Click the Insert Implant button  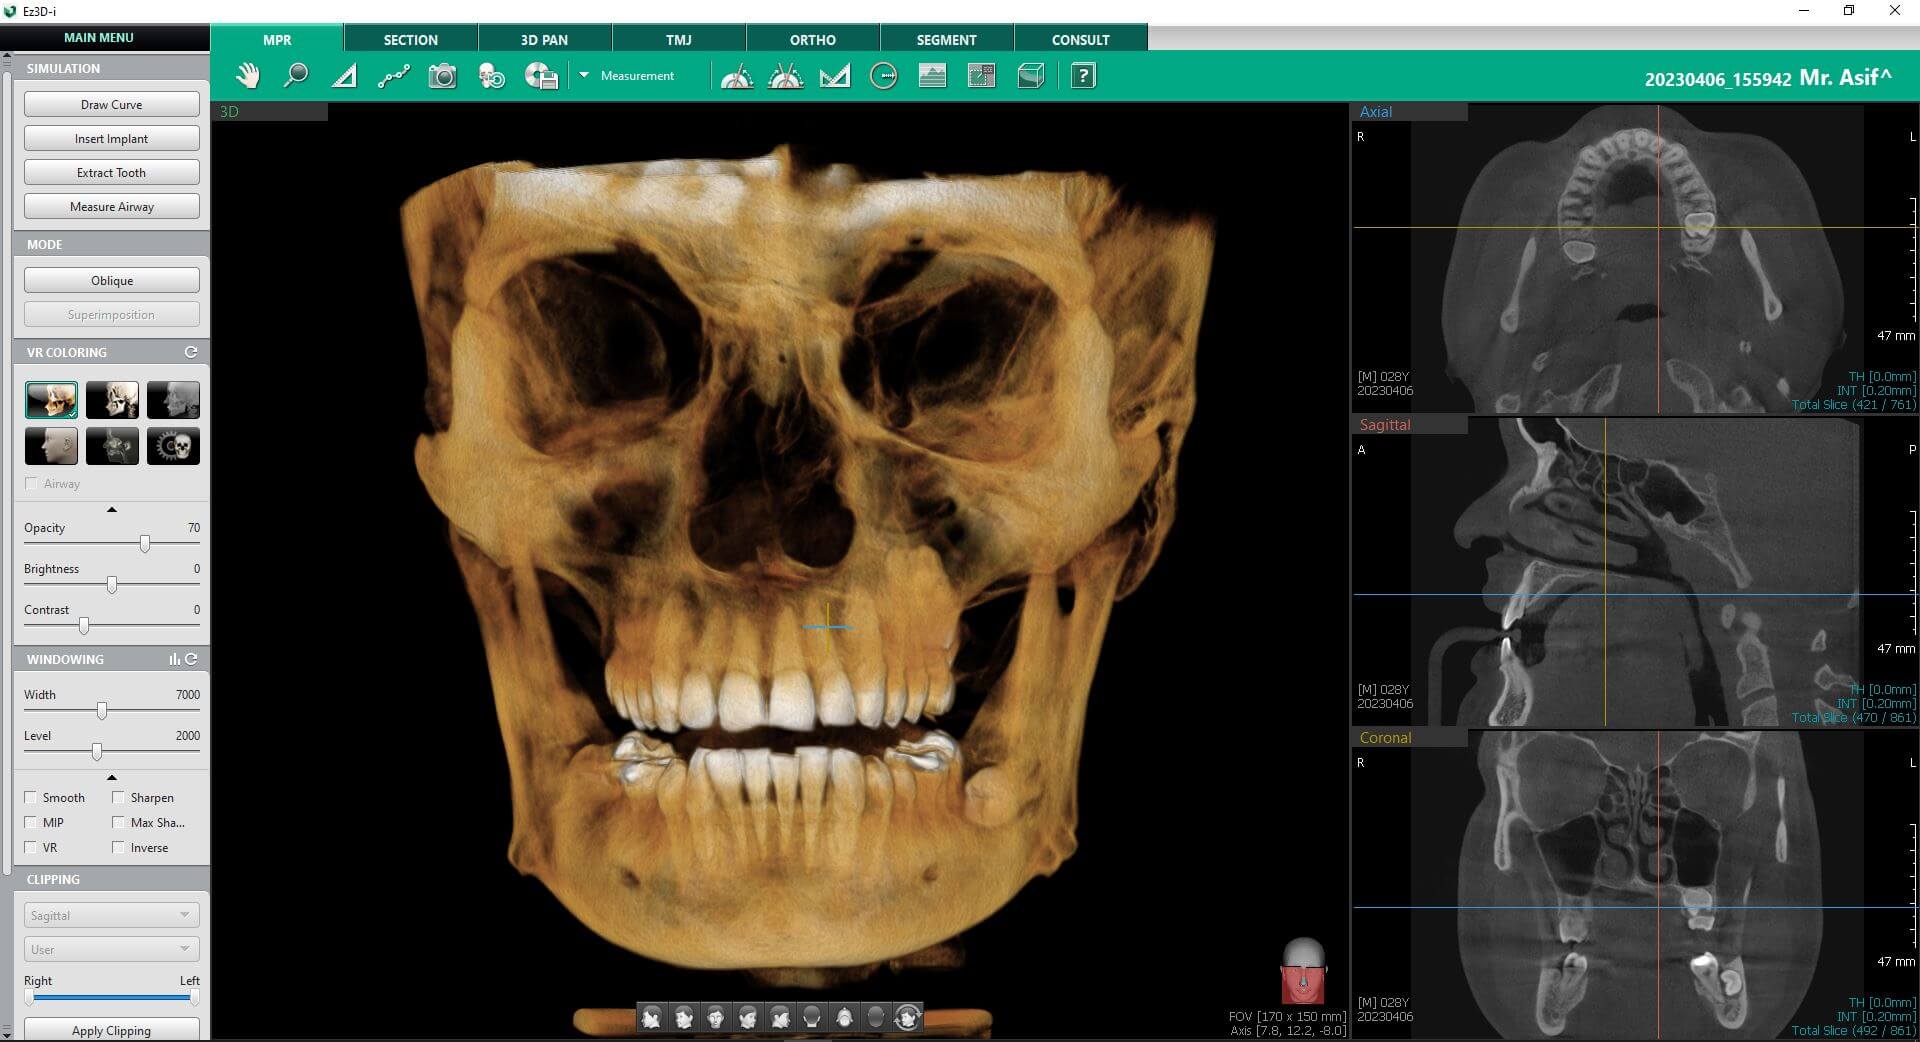click(x=111, y=139)
